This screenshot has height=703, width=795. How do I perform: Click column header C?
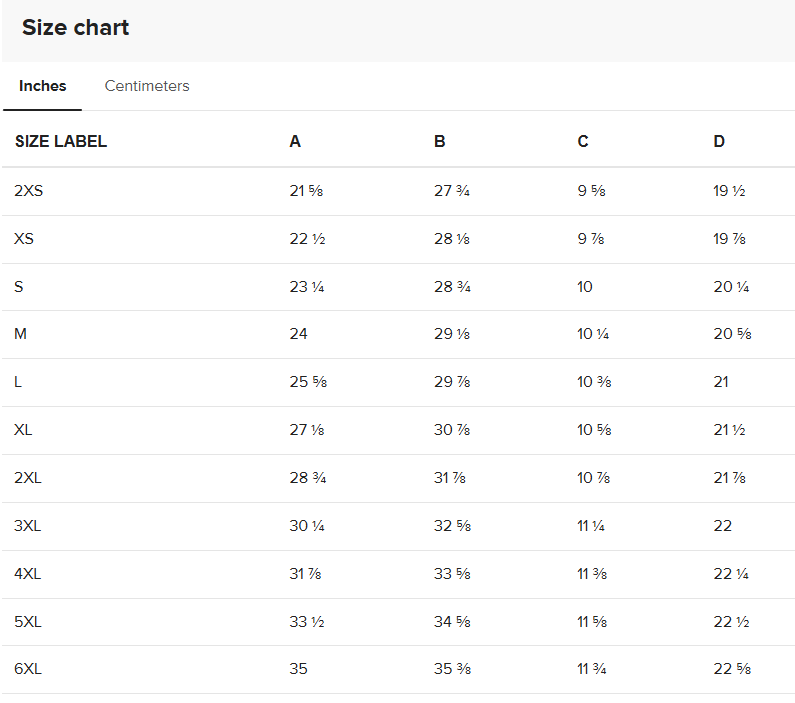tap(583, 142)
